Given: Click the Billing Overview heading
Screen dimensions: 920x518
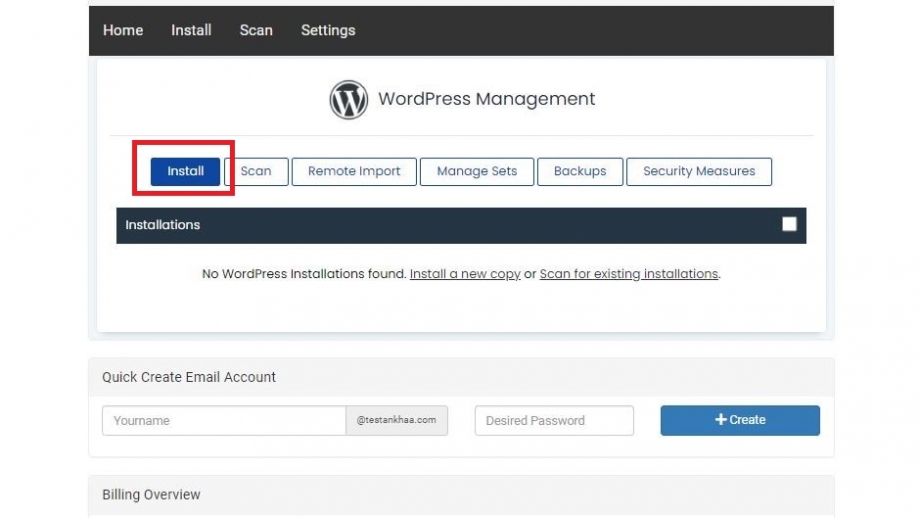Looking at the screenshot, I should tap(151, 495).
